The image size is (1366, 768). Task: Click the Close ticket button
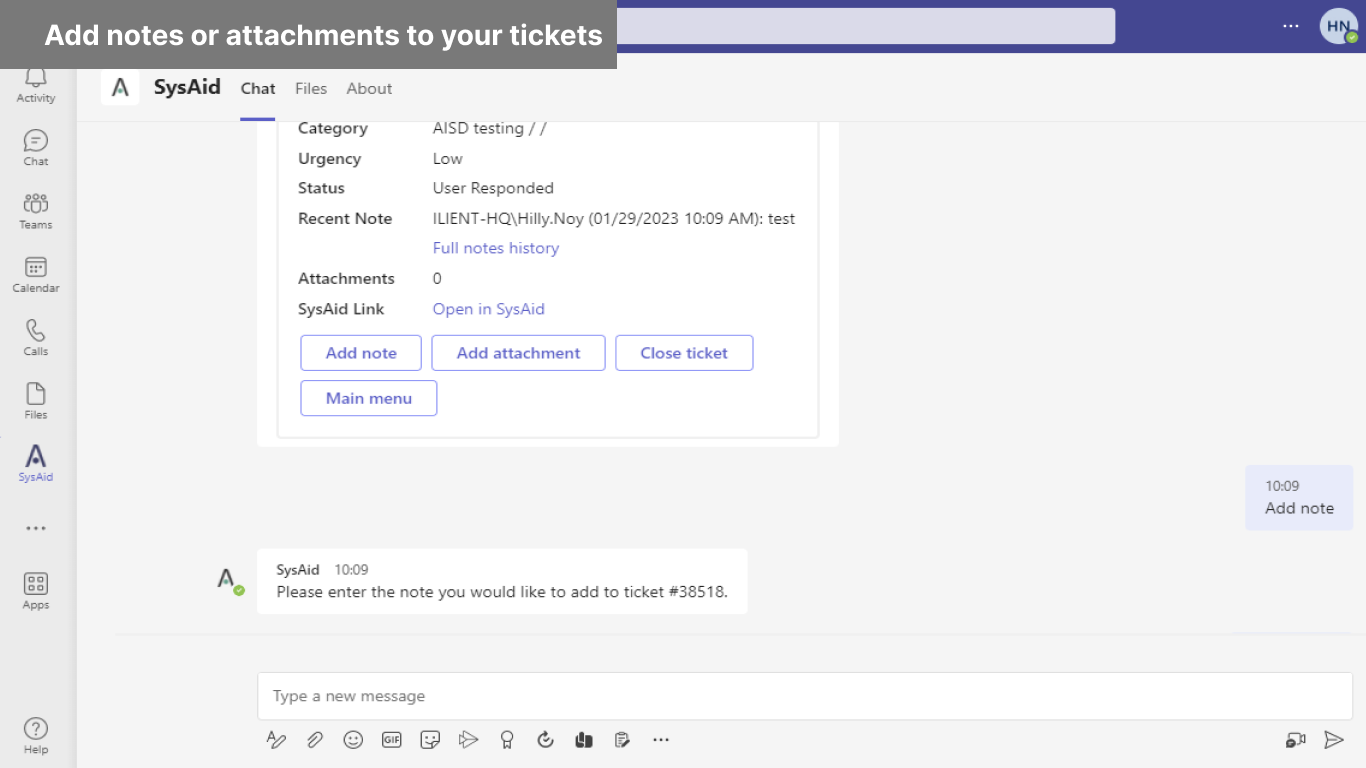point(684,353)
